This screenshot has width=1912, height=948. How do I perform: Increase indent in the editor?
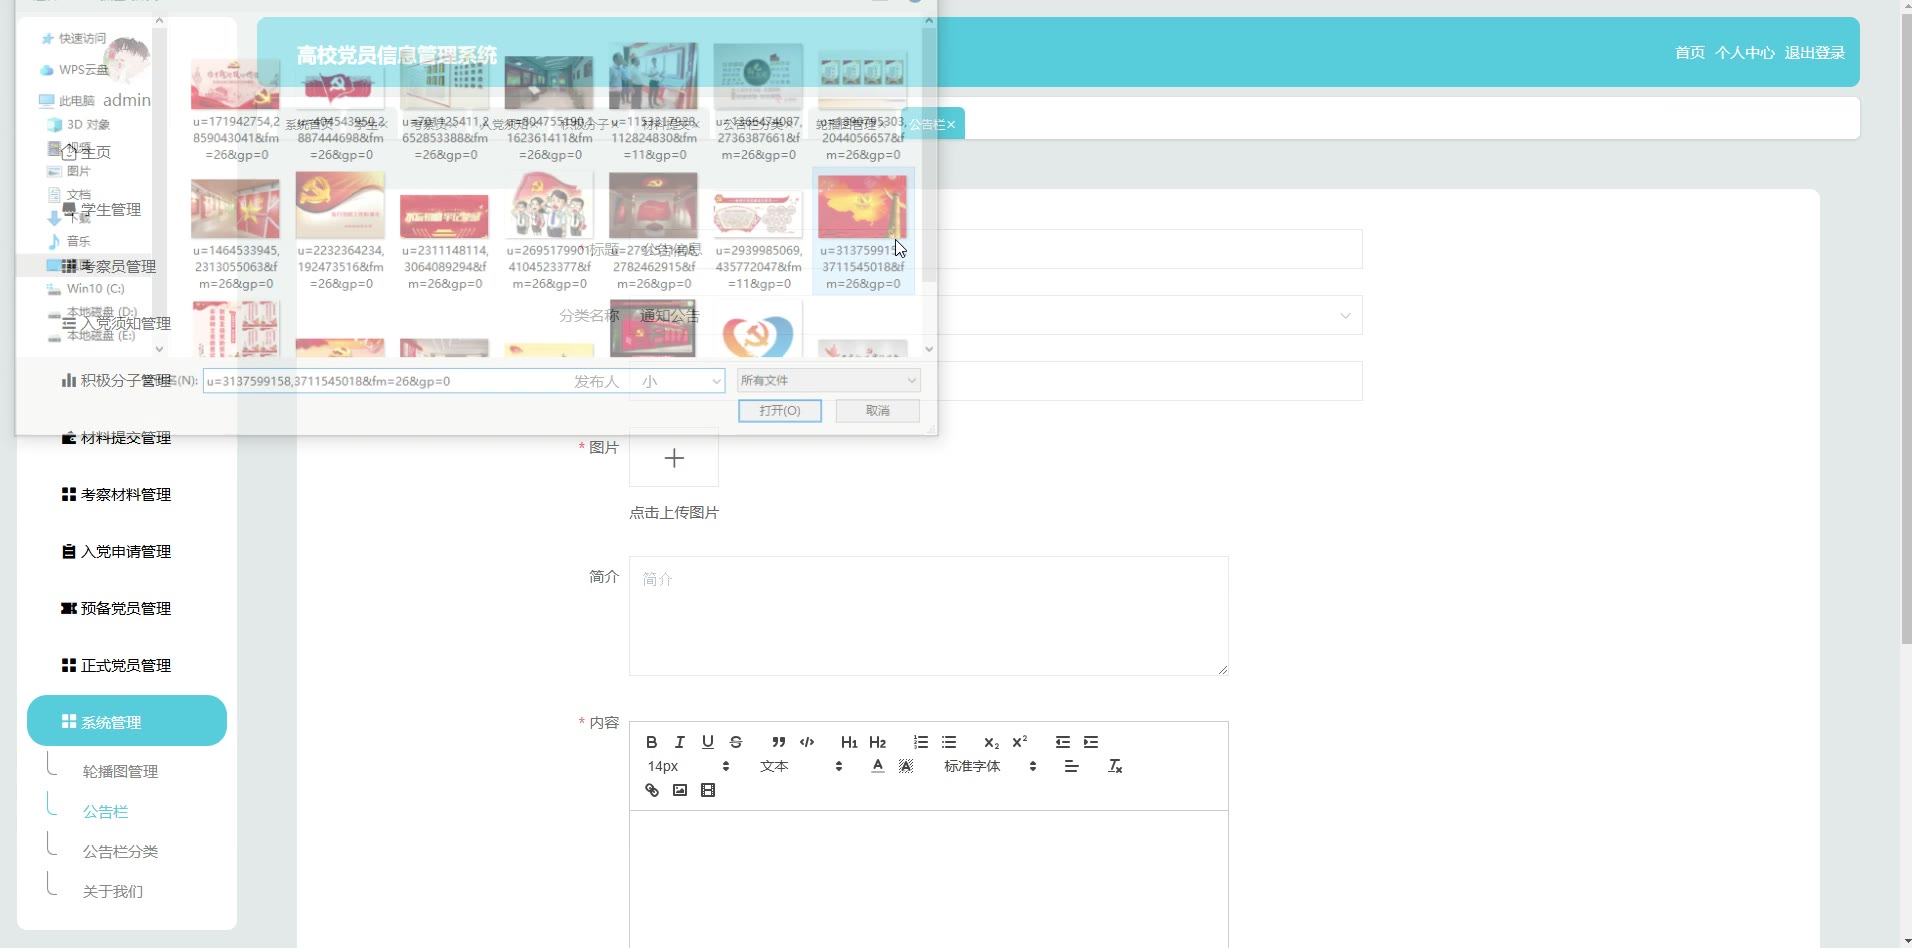(1090, 742)
